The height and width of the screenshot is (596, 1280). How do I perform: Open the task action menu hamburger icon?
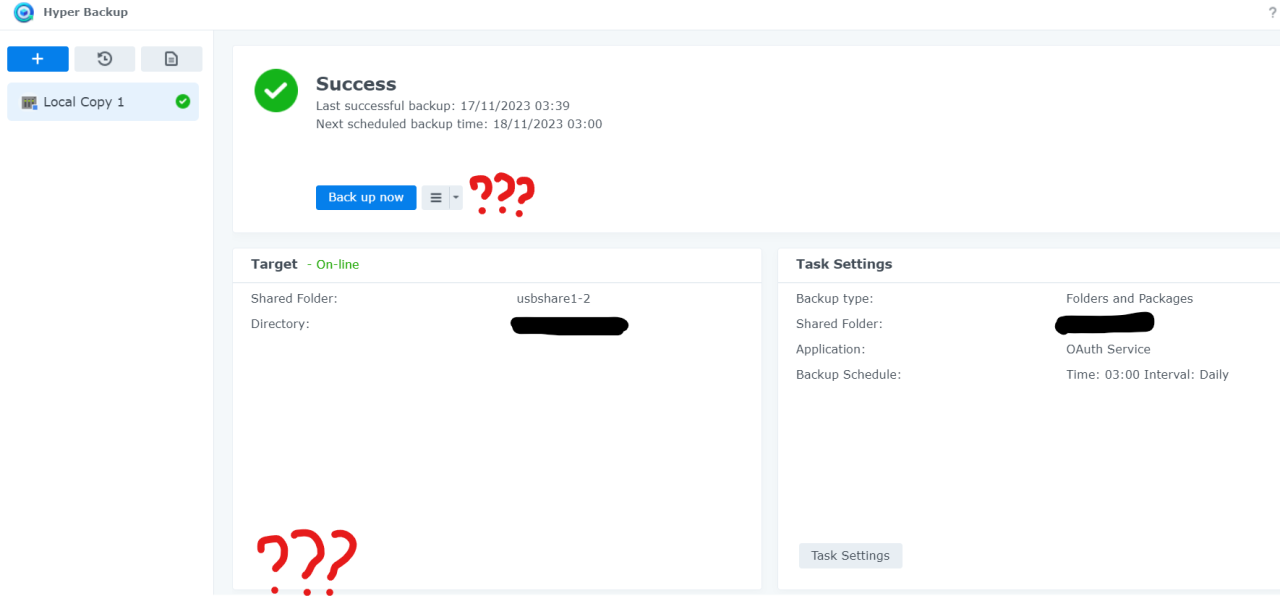pyautogui.click(x=436, y=197)
